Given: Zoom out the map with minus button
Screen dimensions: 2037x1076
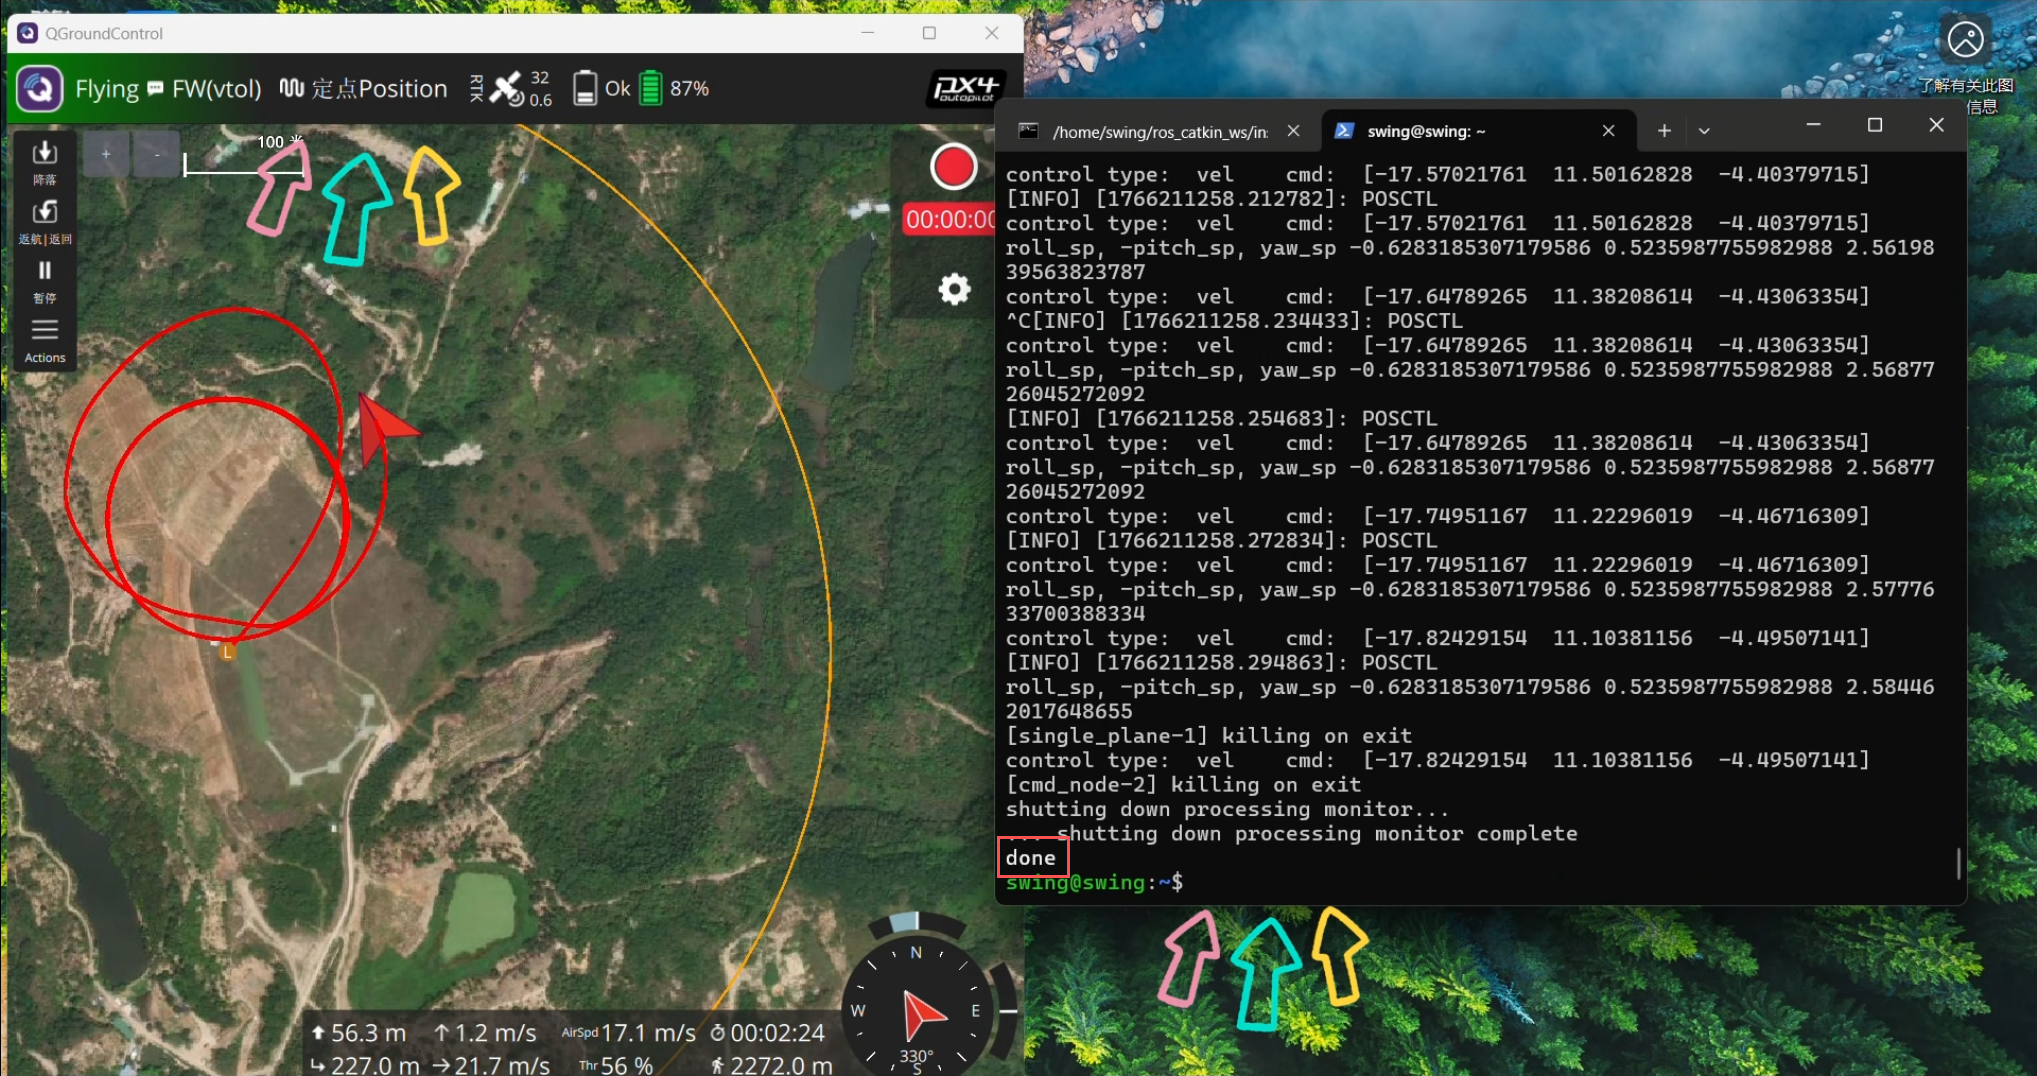Looking at the screenshot, I should click(157, 154).
